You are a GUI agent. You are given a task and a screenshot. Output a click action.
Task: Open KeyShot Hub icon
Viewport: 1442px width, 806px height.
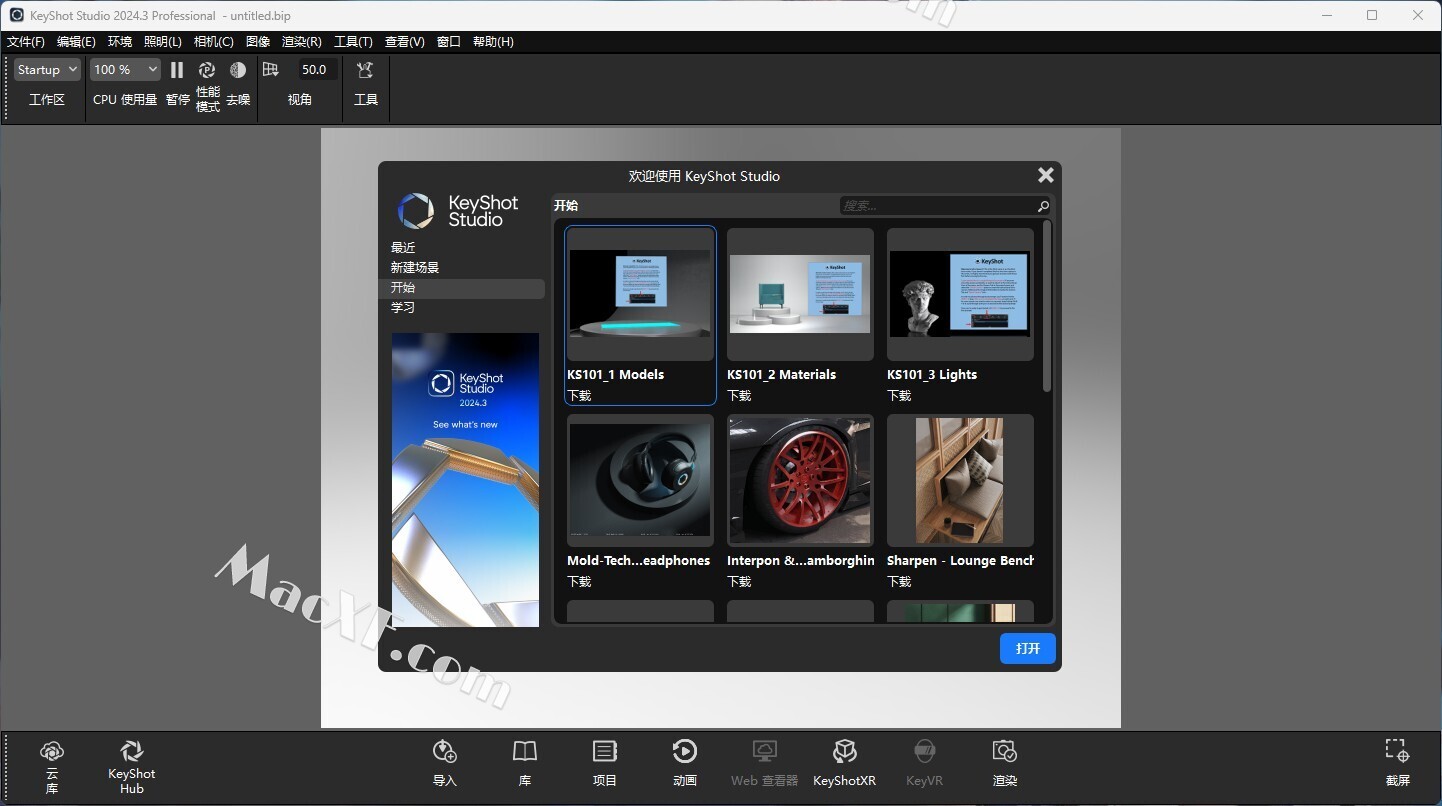pos(131,751)
